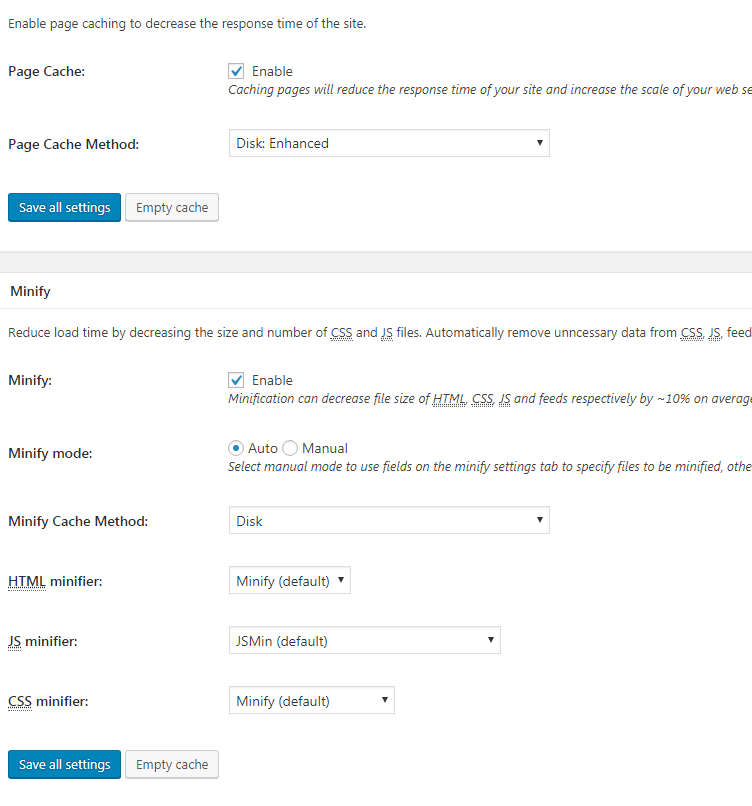Click the Minify section heading
The width and height of the screenshot is (752, 806).
coord(30,291)
